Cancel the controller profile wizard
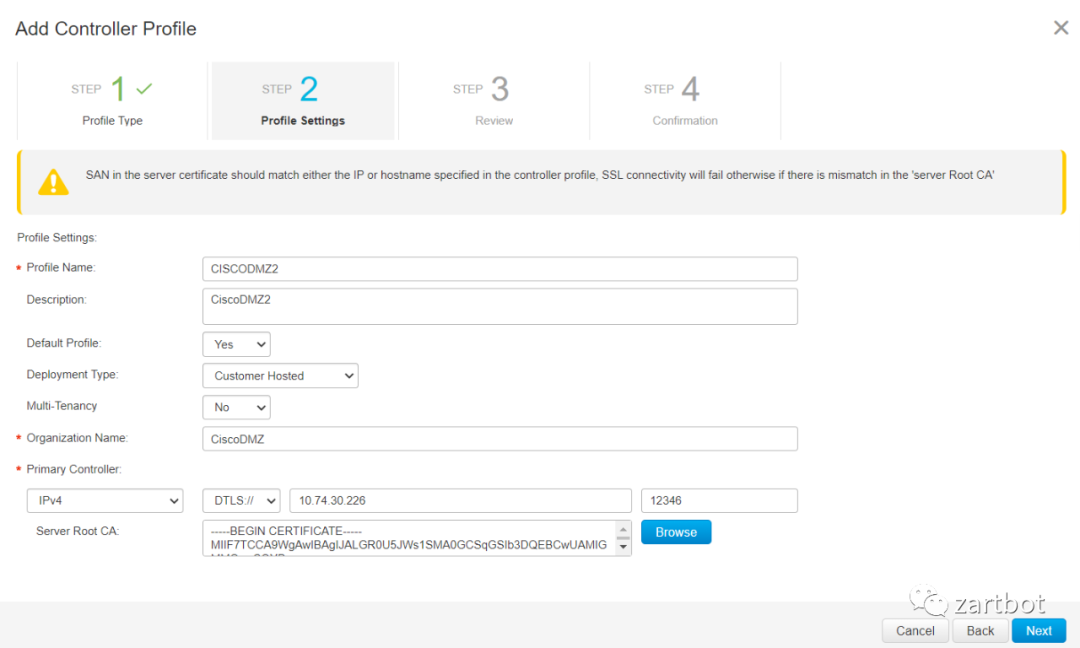The height and width of the screenshot is (648, 1080). tap(915, 631)
